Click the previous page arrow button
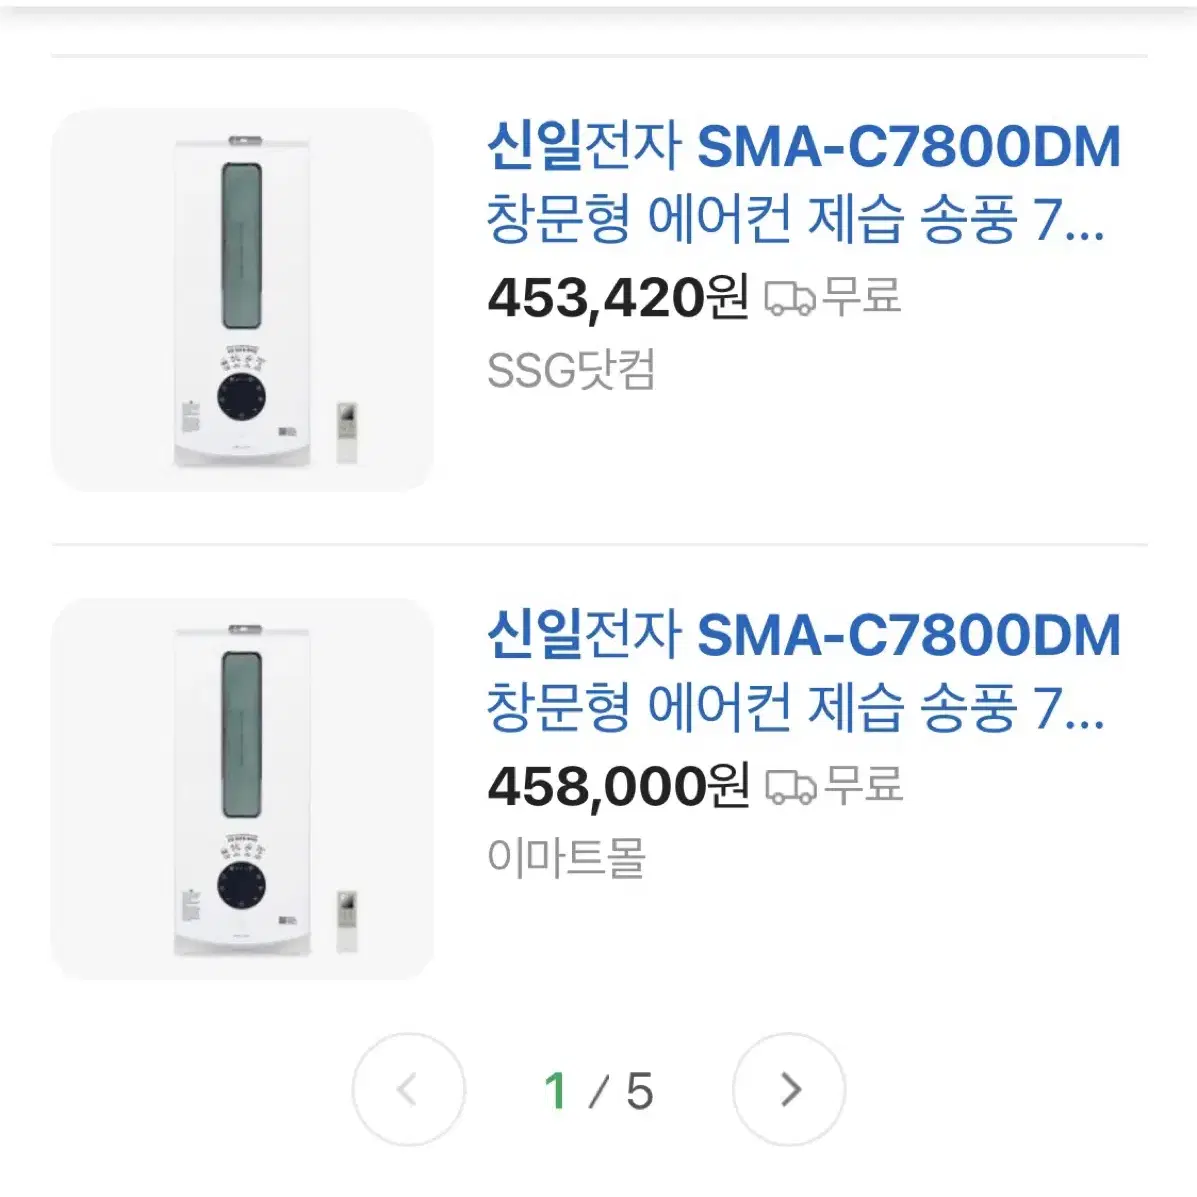The image size is (1197, 1197). [x=408, y=1089]
